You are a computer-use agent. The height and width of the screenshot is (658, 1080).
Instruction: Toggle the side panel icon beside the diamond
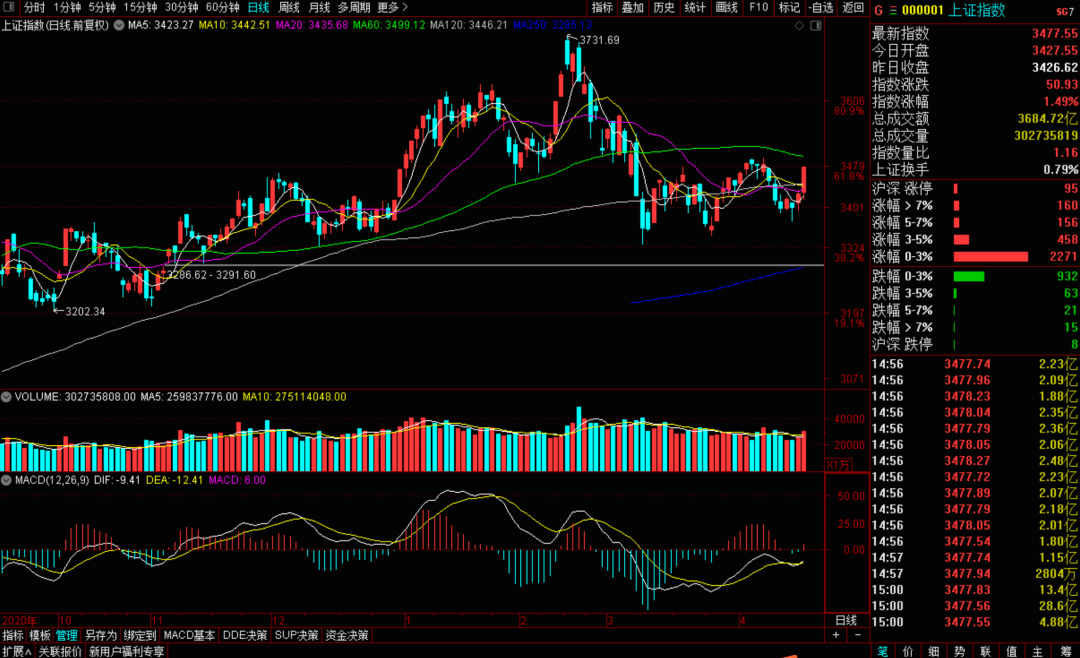[816, 25]
